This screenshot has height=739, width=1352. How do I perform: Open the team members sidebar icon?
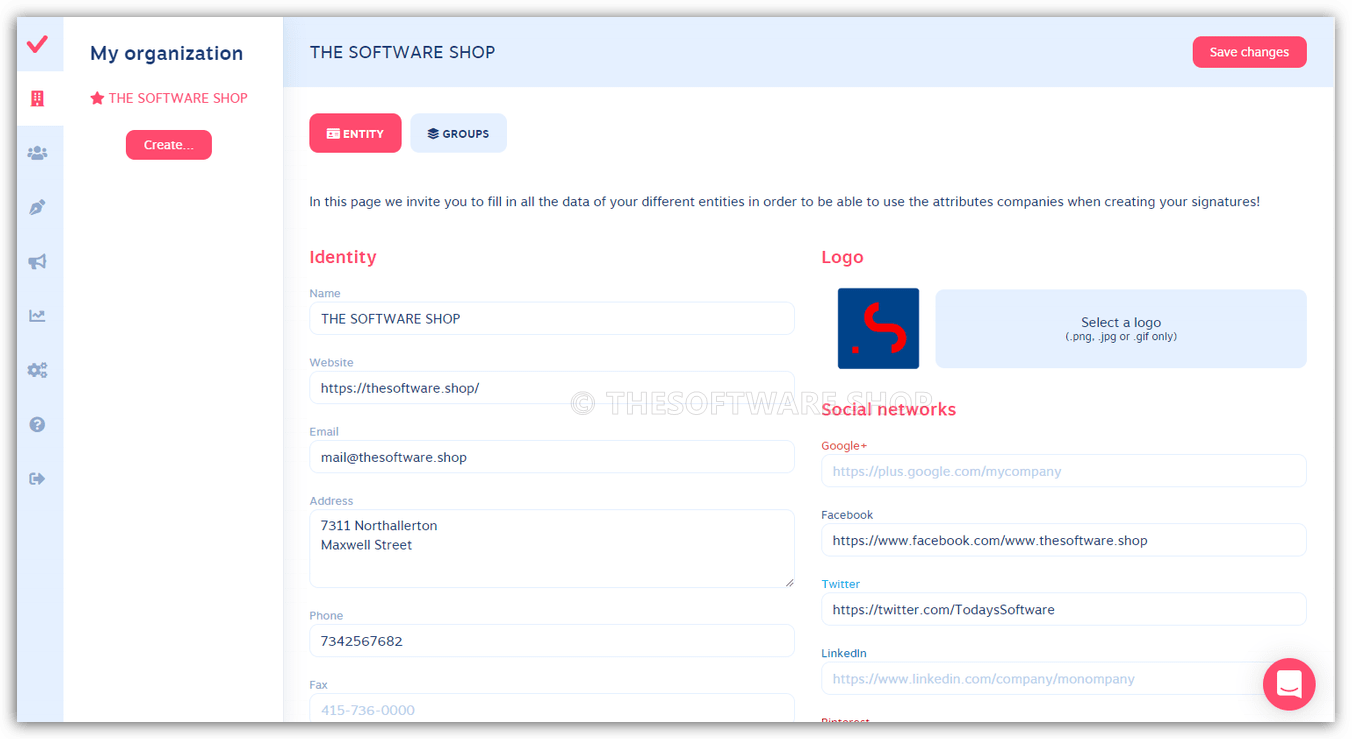click(x=38, y=152)
